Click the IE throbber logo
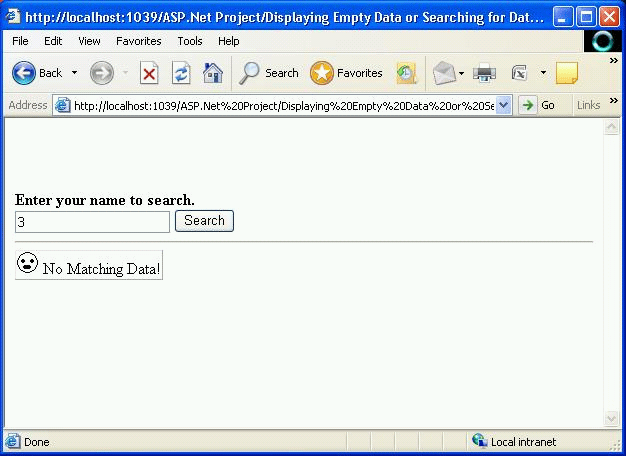This screenshot has height=456, width=626. (603, 41)
